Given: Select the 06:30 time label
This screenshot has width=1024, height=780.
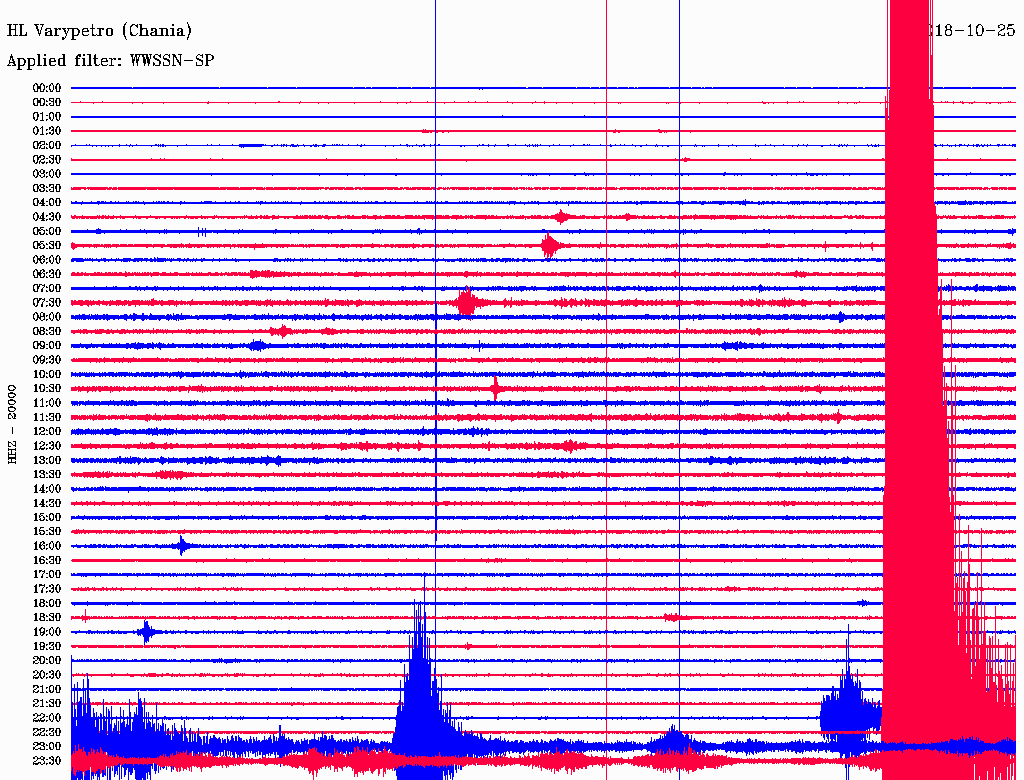Looking at the screenshot, I should tap(47, 274).
